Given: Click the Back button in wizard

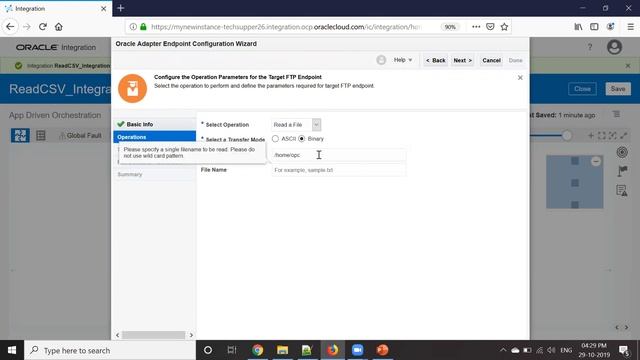Looking at the screenshot, I should [x=436, y=60].
